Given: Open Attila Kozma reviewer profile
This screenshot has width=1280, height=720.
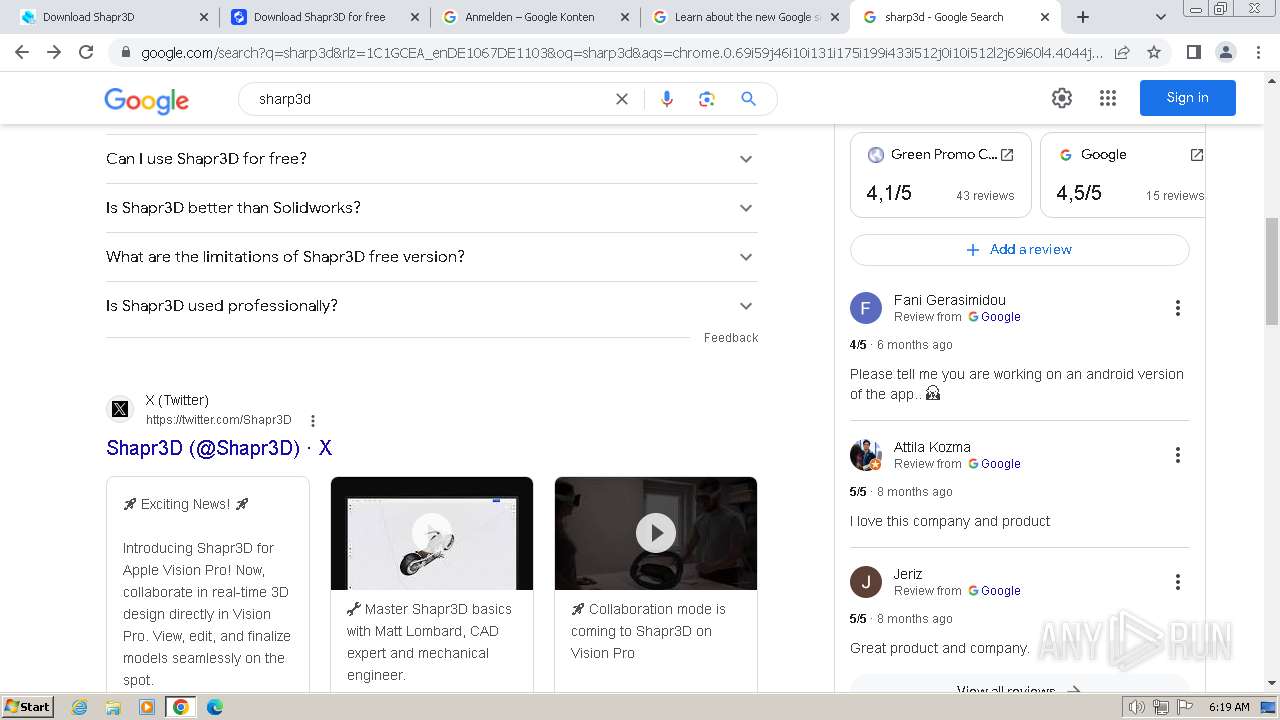Looking at the screenshot, I should click(931, 447).
